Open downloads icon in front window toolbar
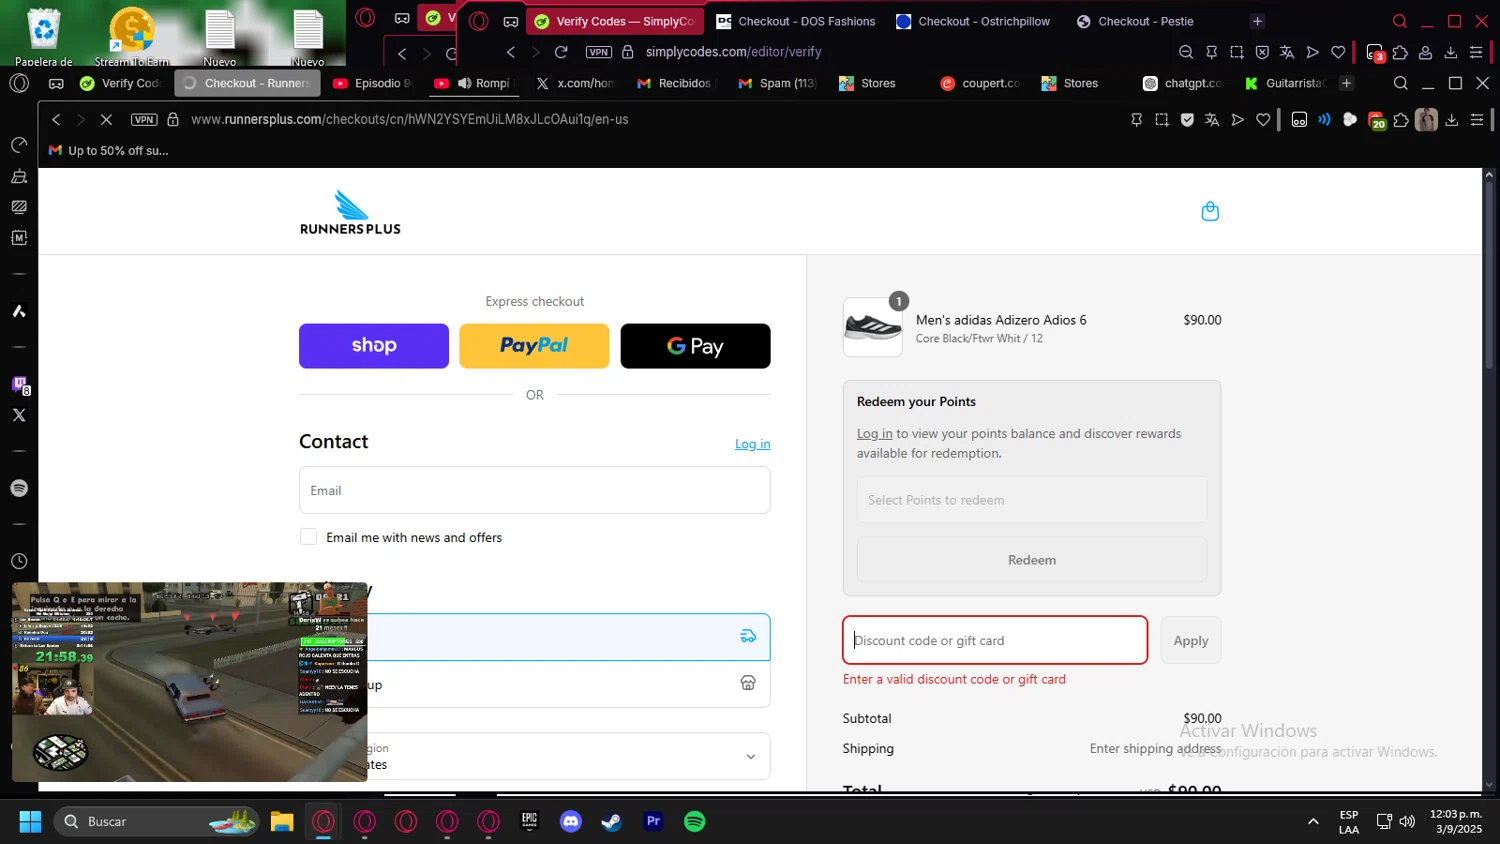1500x844 pixels. click(x=1452, y=120)
